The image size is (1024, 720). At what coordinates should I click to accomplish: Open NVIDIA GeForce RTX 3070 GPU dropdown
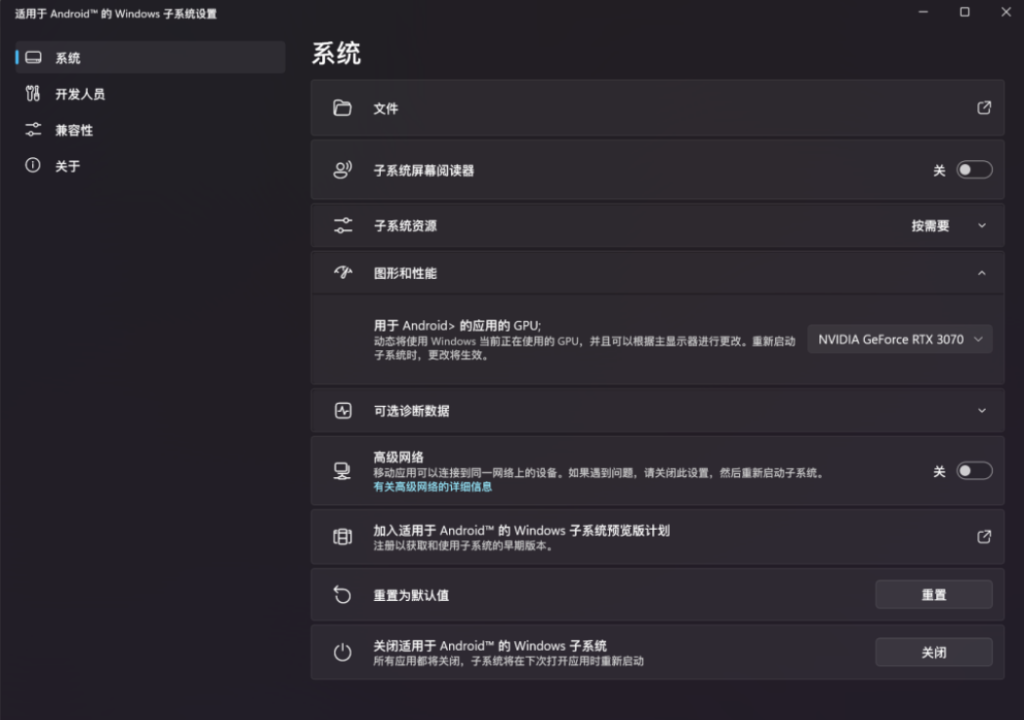pyautogui.click(x=900, y=339)
